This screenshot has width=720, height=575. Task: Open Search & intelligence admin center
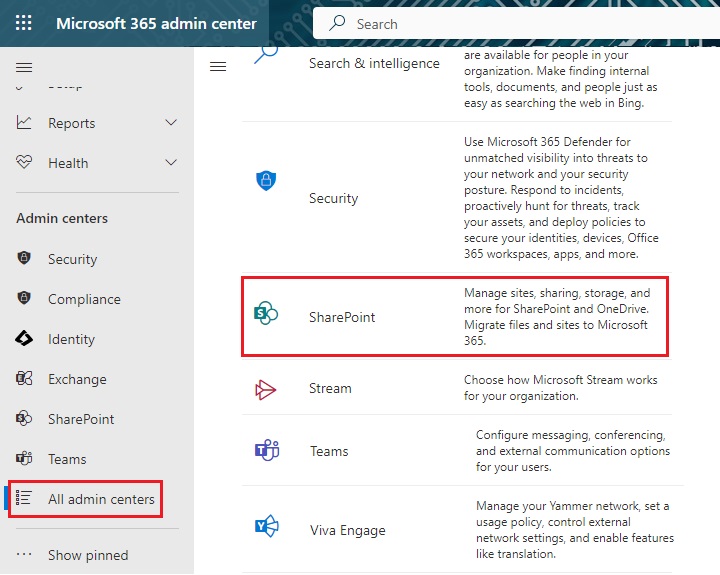click(x=374, y=63)
